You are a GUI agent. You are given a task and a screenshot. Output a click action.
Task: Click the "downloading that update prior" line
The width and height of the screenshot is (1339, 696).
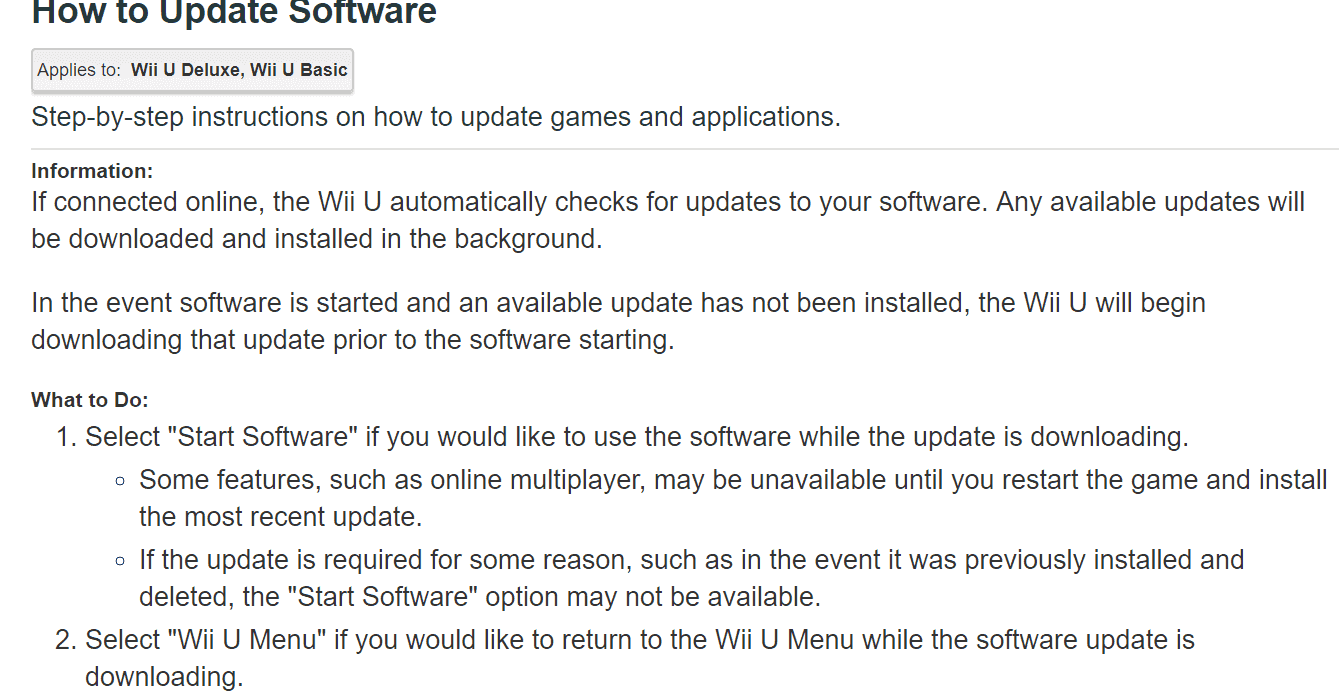tap(353, 340)
